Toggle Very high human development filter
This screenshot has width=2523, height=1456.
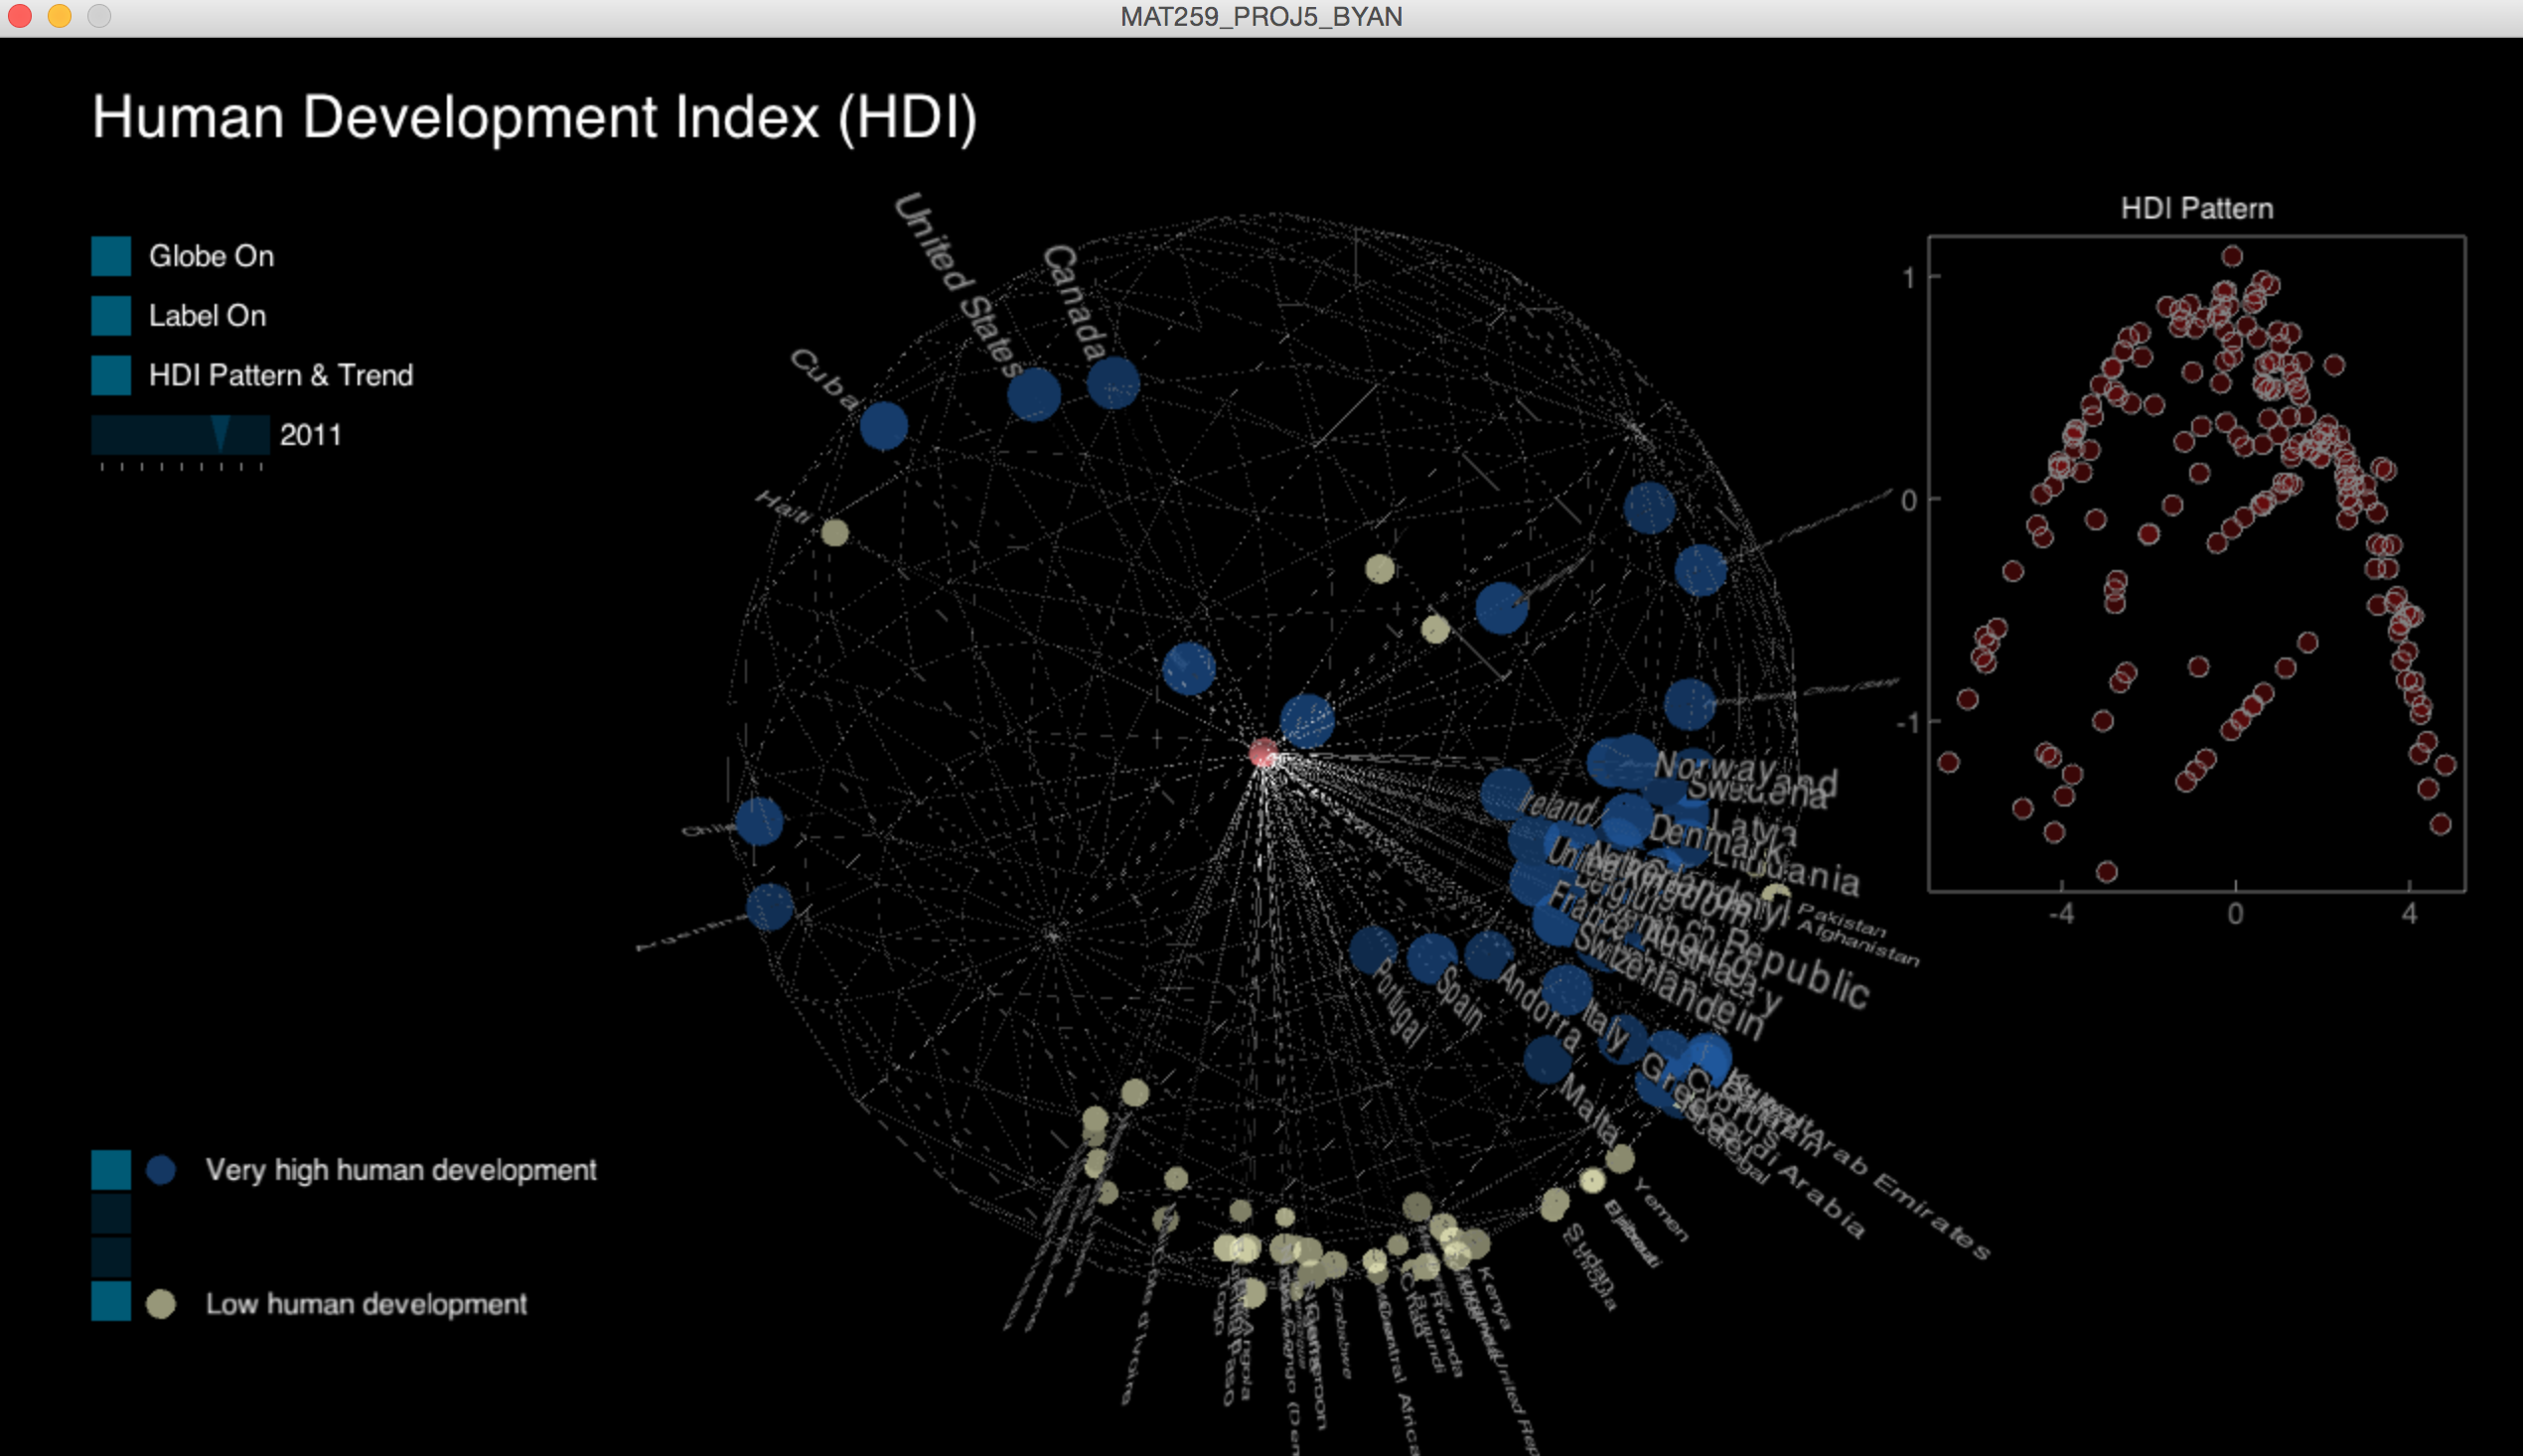pos(111,1169)
